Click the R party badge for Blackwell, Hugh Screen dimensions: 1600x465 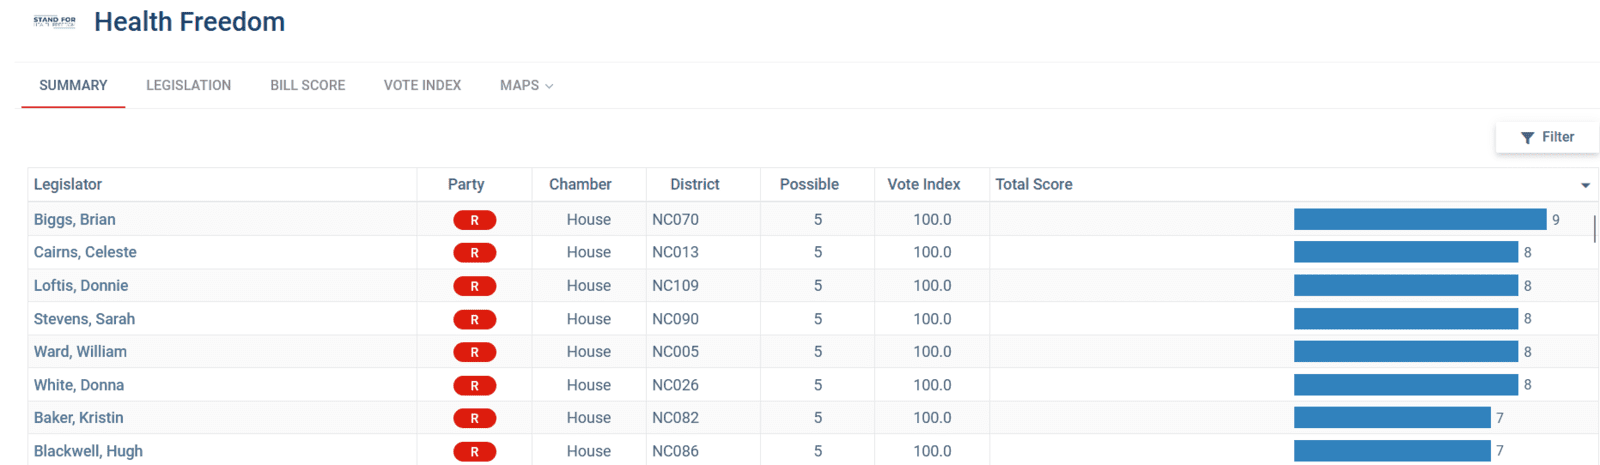click(475, 452)
